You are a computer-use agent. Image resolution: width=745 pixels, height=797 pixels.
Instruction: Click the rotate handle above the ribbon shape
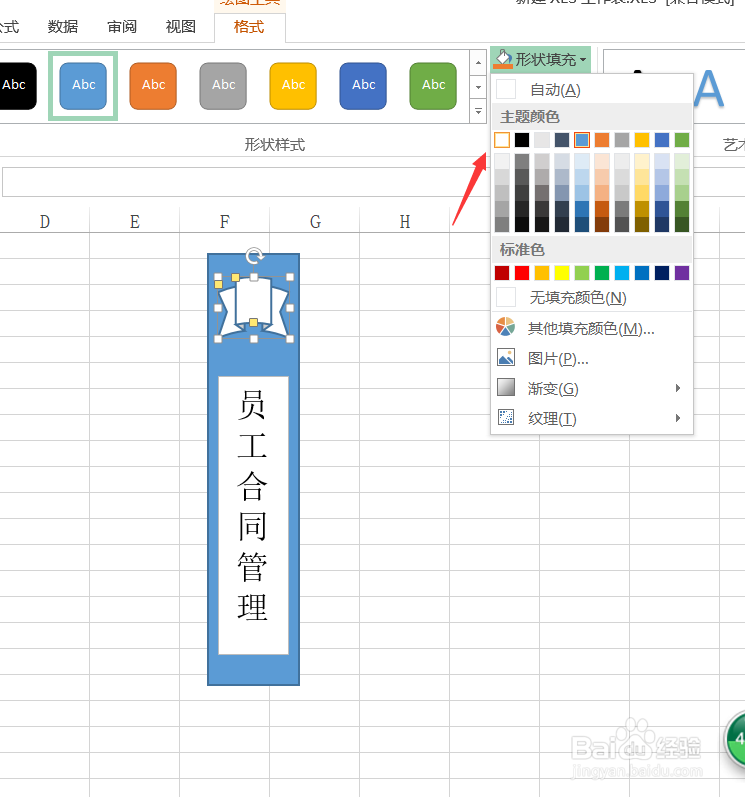pos(254,256)
